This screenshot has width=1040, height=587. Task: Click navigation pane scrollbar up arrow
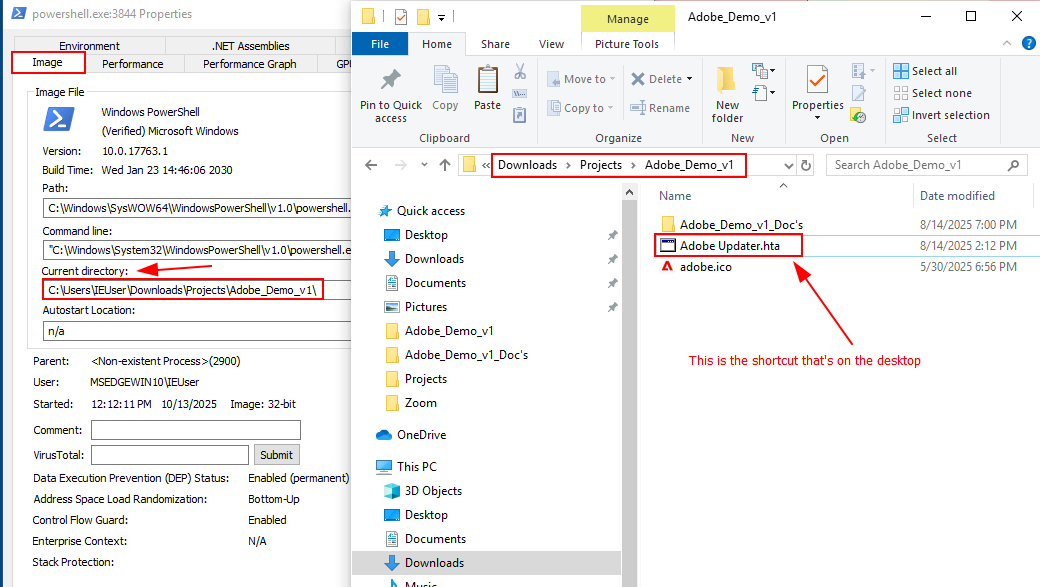tap(629, 192)
